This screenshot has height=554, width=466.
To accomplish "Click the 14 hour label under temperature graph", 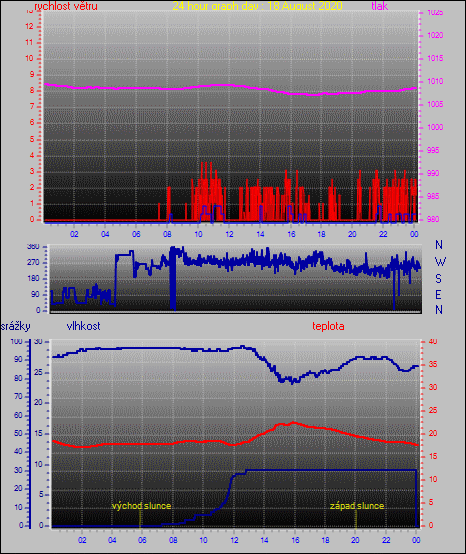I will coord(264,540).
